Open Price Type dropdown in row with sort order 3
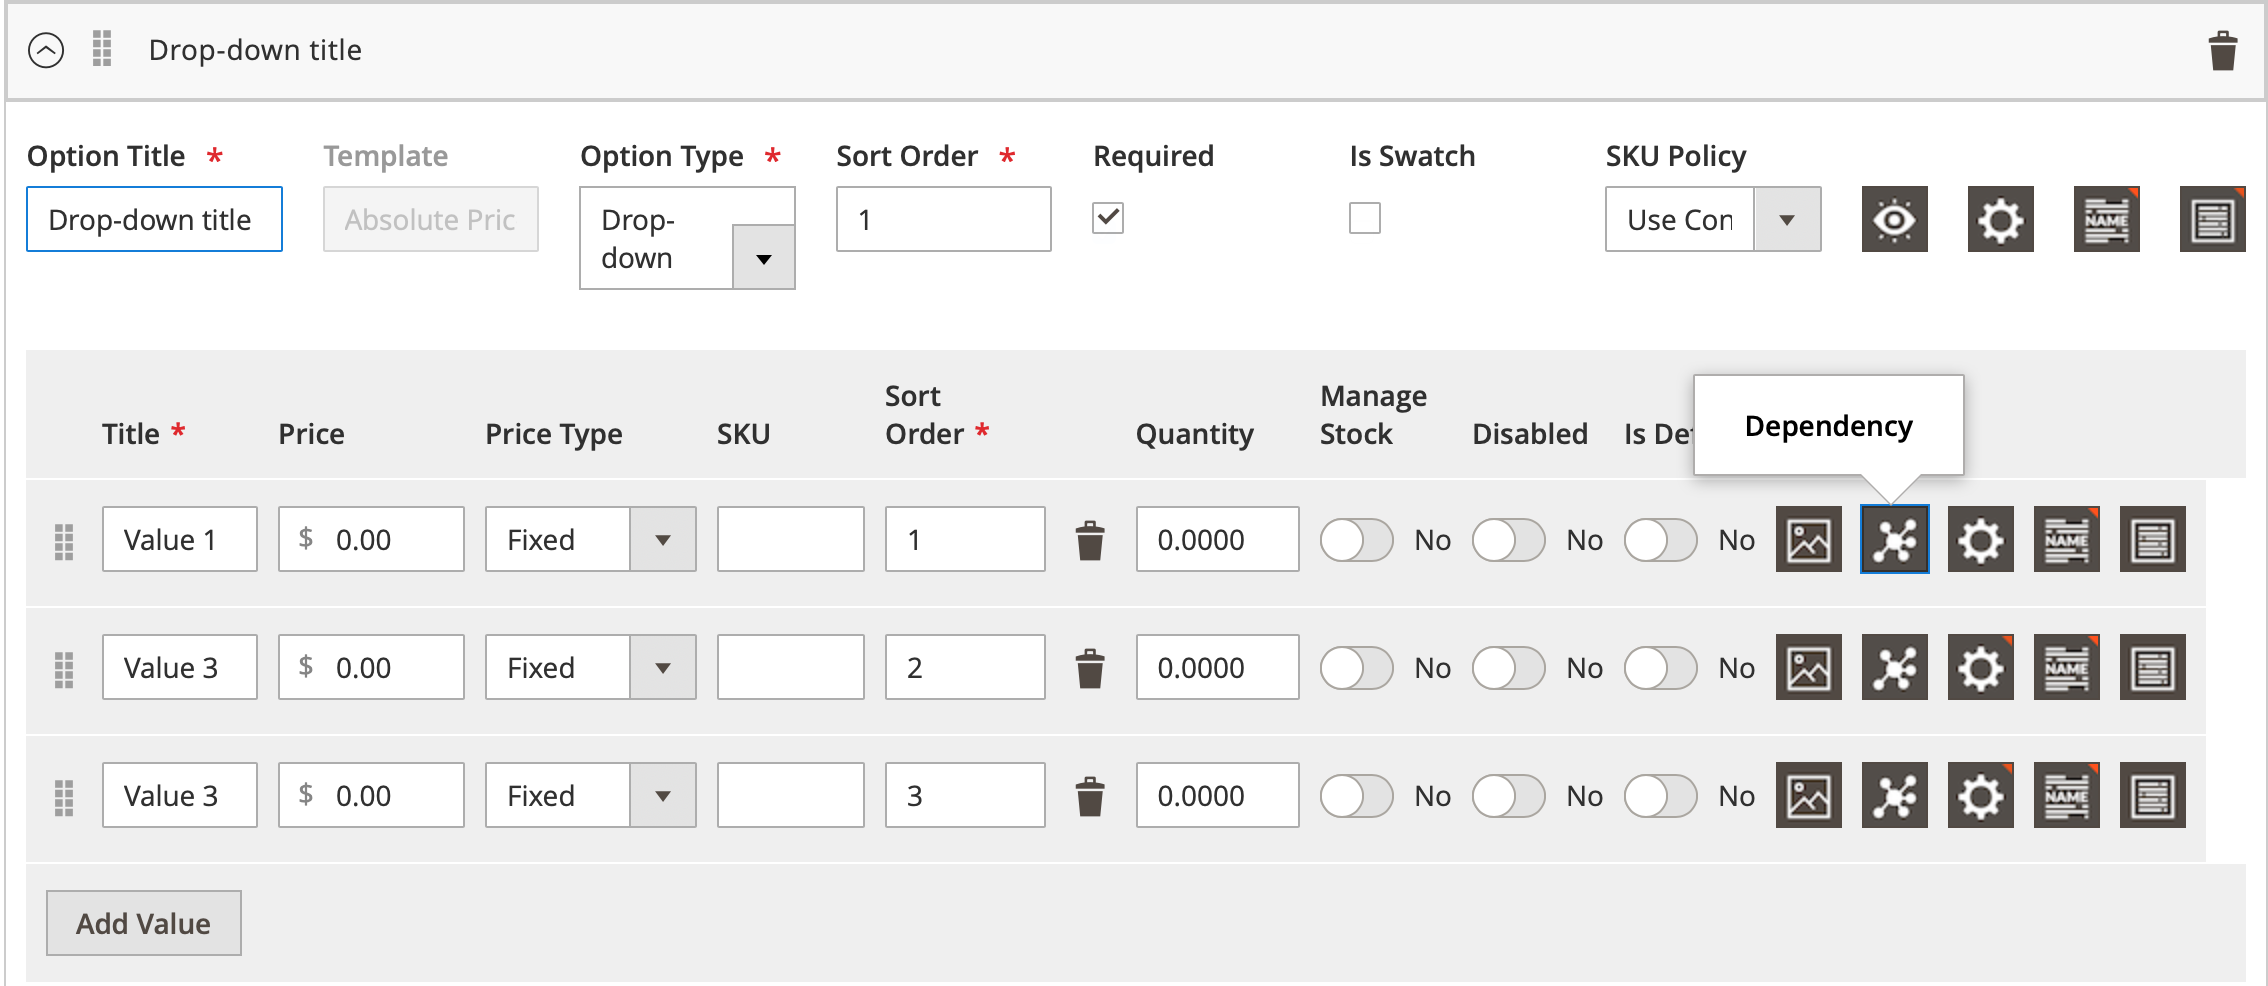 pyautogui.click(x=590, y=795)
